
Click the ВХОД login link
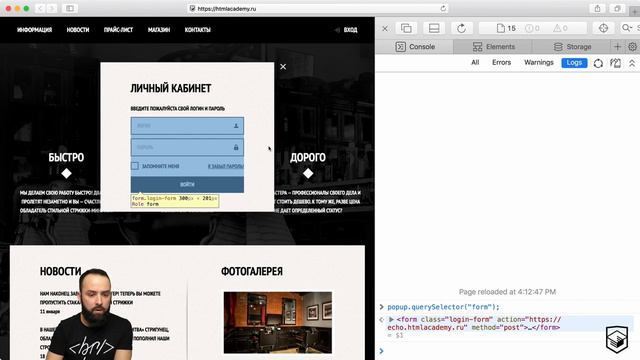[350, 30]
